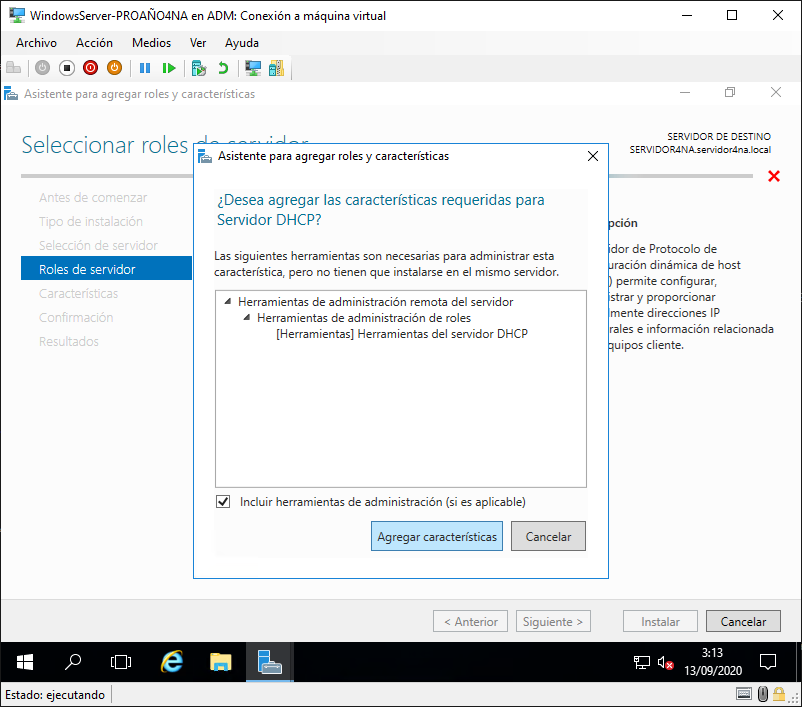Open the notification center icon
Screen dimensions: 802x707
pyautogui.click(x=768, y=662)
